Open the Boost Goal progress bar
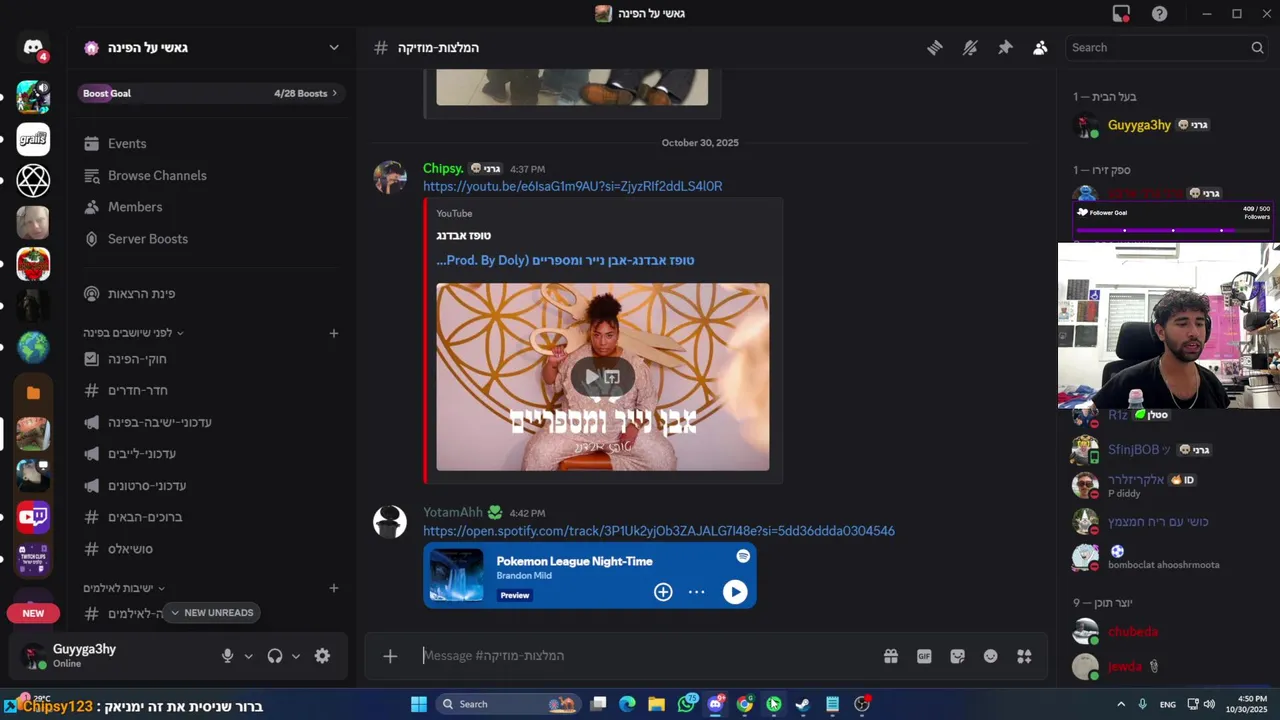The height and width of the screenshot is (720, 1280). click(x=212, y=93)
